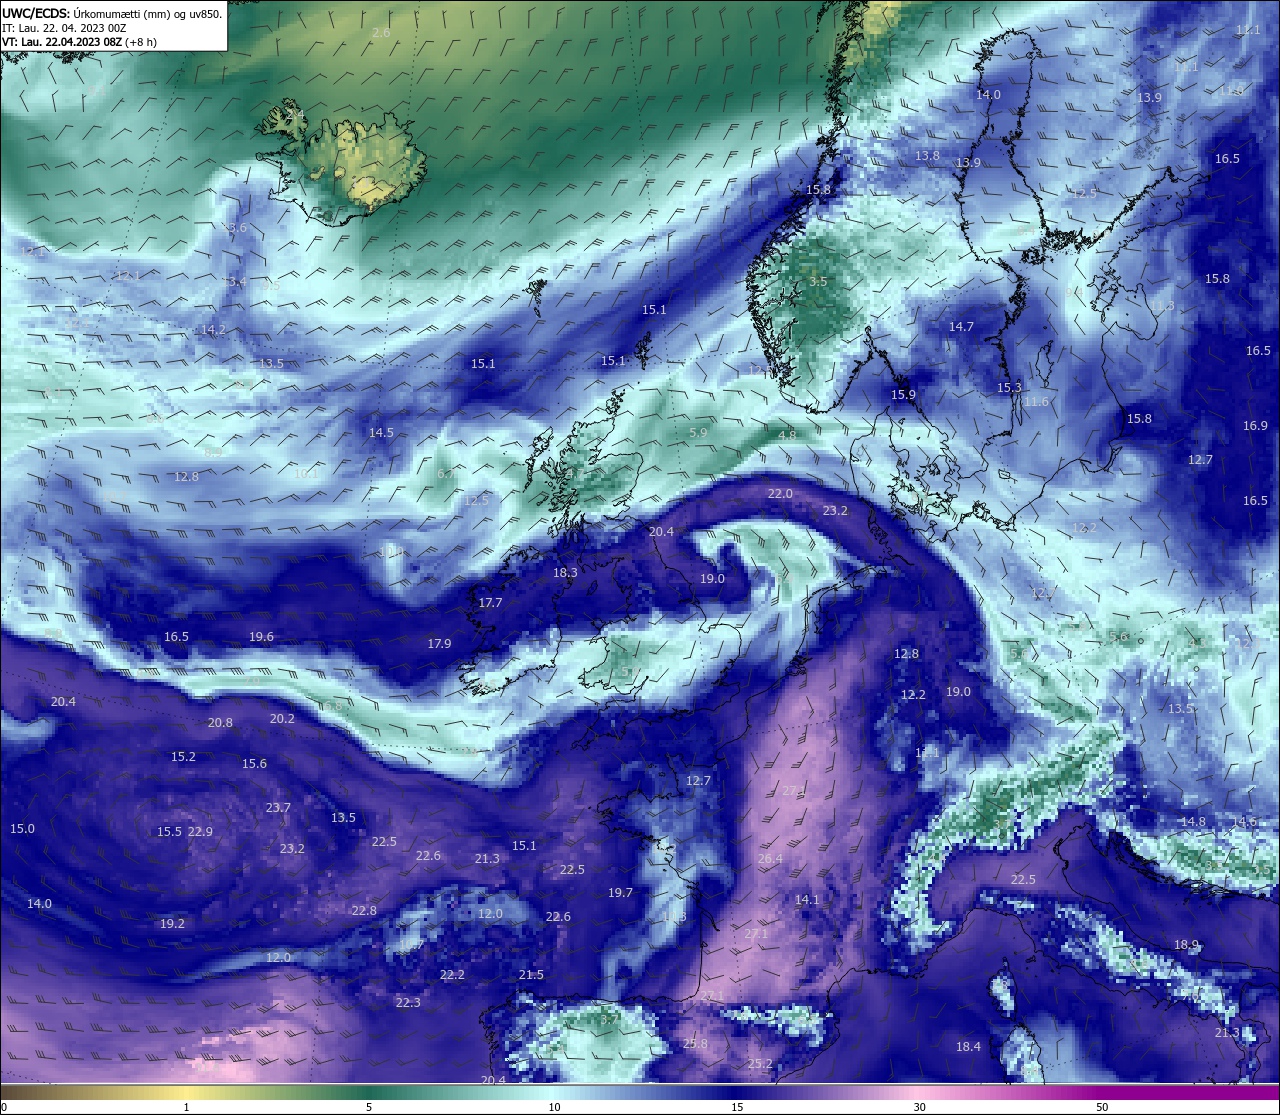Click the legend label '50'
The image size is (1280, 1115).
point(1101,1107)
